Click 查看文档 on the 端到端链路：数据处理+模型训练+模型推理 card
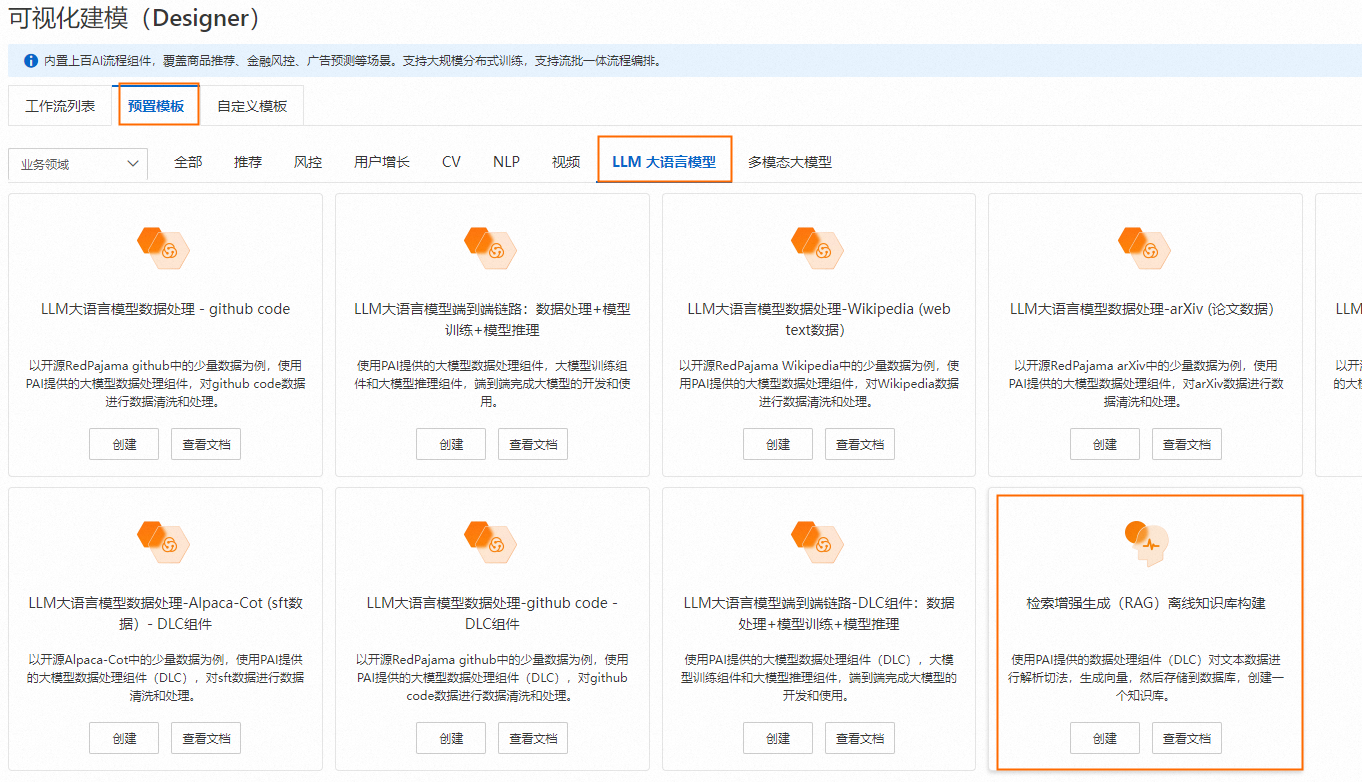Screen dimensions: 1362x782 533,444
